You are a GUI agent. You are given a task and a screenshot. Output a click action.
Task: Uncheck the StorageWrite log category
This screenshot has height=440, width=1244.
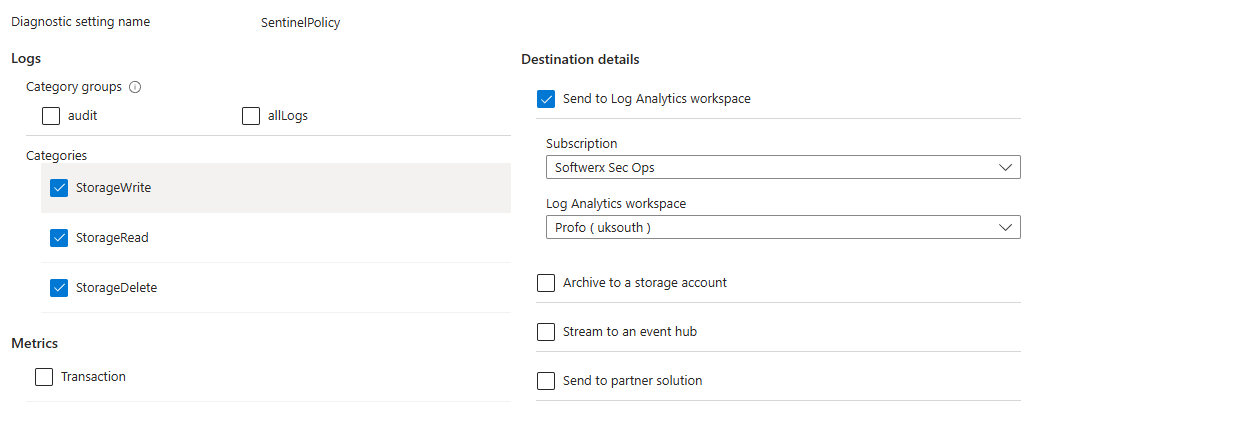[59, 188]
